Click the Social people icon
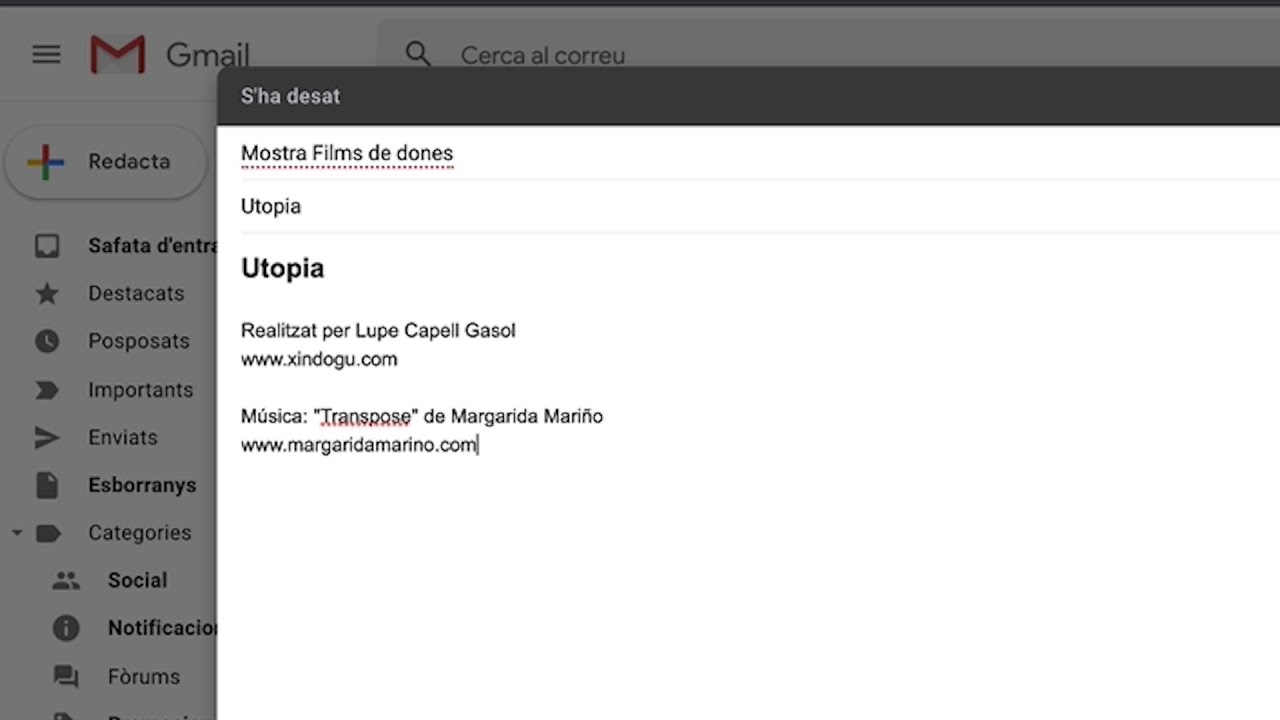 click(66, 580)
